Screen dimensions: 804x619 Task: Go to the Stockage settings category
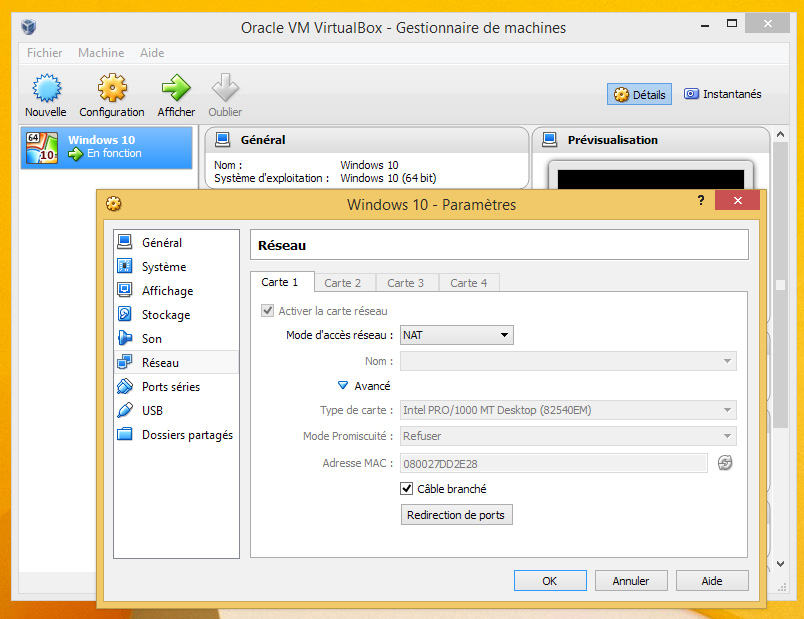pyautogui.click(x=165, y=315)
